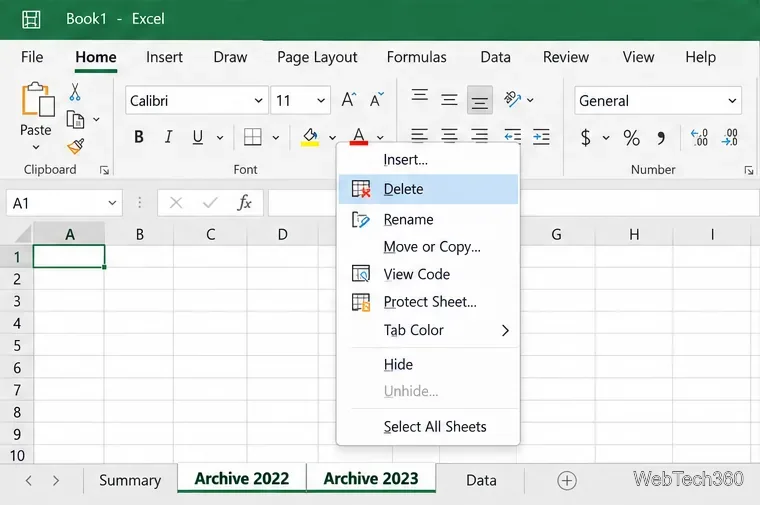Decrease font size with smaller A
The width and height of the screenshot is (760, 505).
pos(377,100)
